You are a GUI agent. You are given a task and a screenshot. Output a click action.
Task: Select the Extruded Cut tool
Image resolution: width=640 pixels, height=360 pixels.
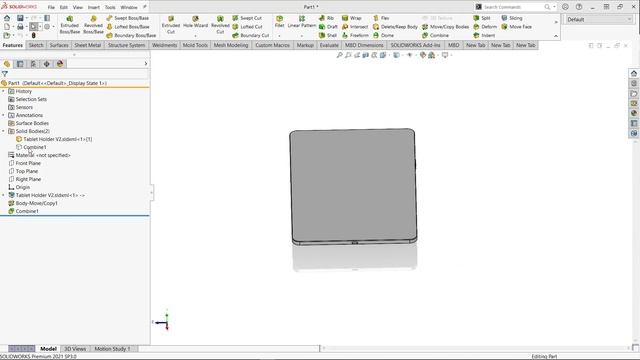[x=171, y=25]
